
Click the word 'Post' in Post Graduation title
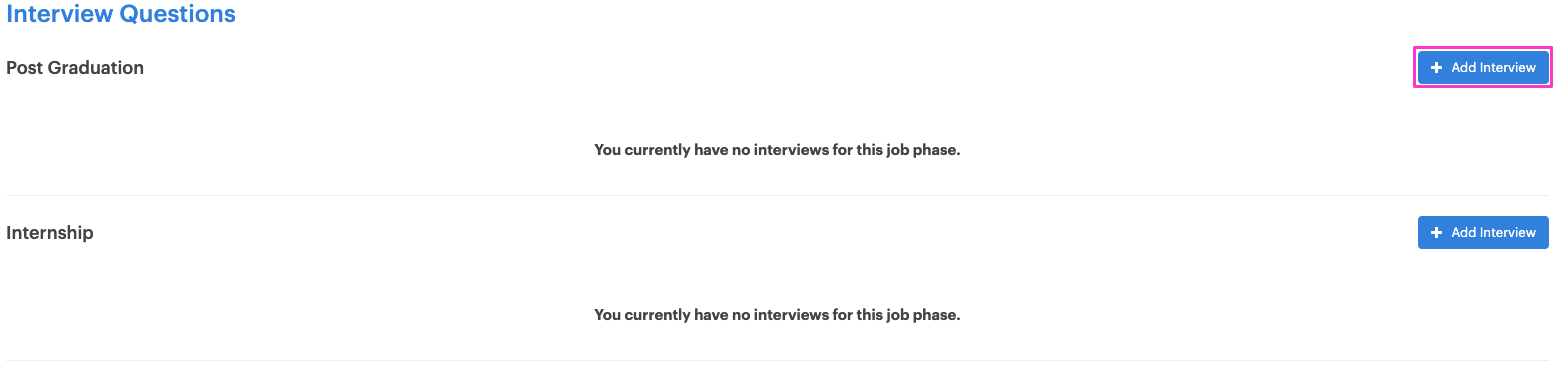click(24, 68)
